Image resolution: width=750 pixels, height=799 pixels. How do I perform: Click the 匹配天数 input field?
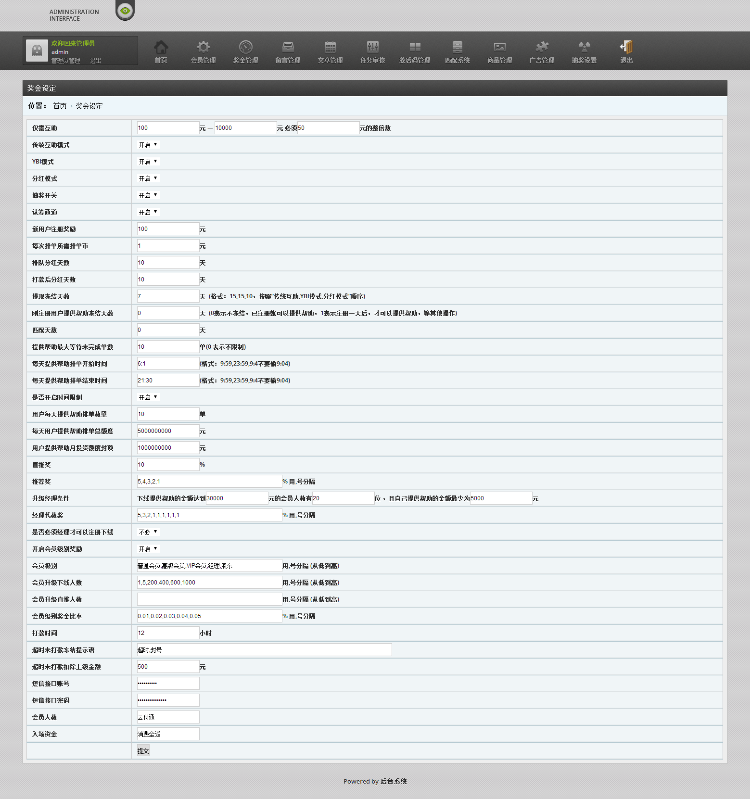(x=167, y=330)
